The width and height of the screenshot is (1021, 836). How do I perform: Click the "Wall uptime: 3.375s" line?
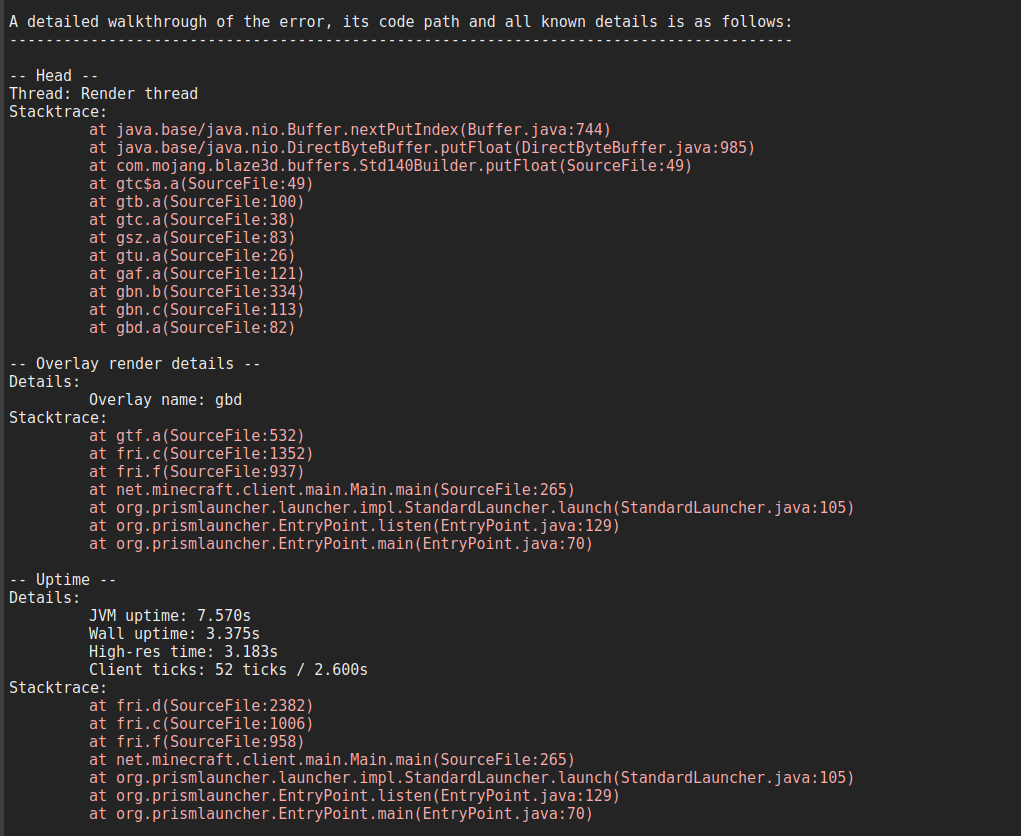[174, 634]
